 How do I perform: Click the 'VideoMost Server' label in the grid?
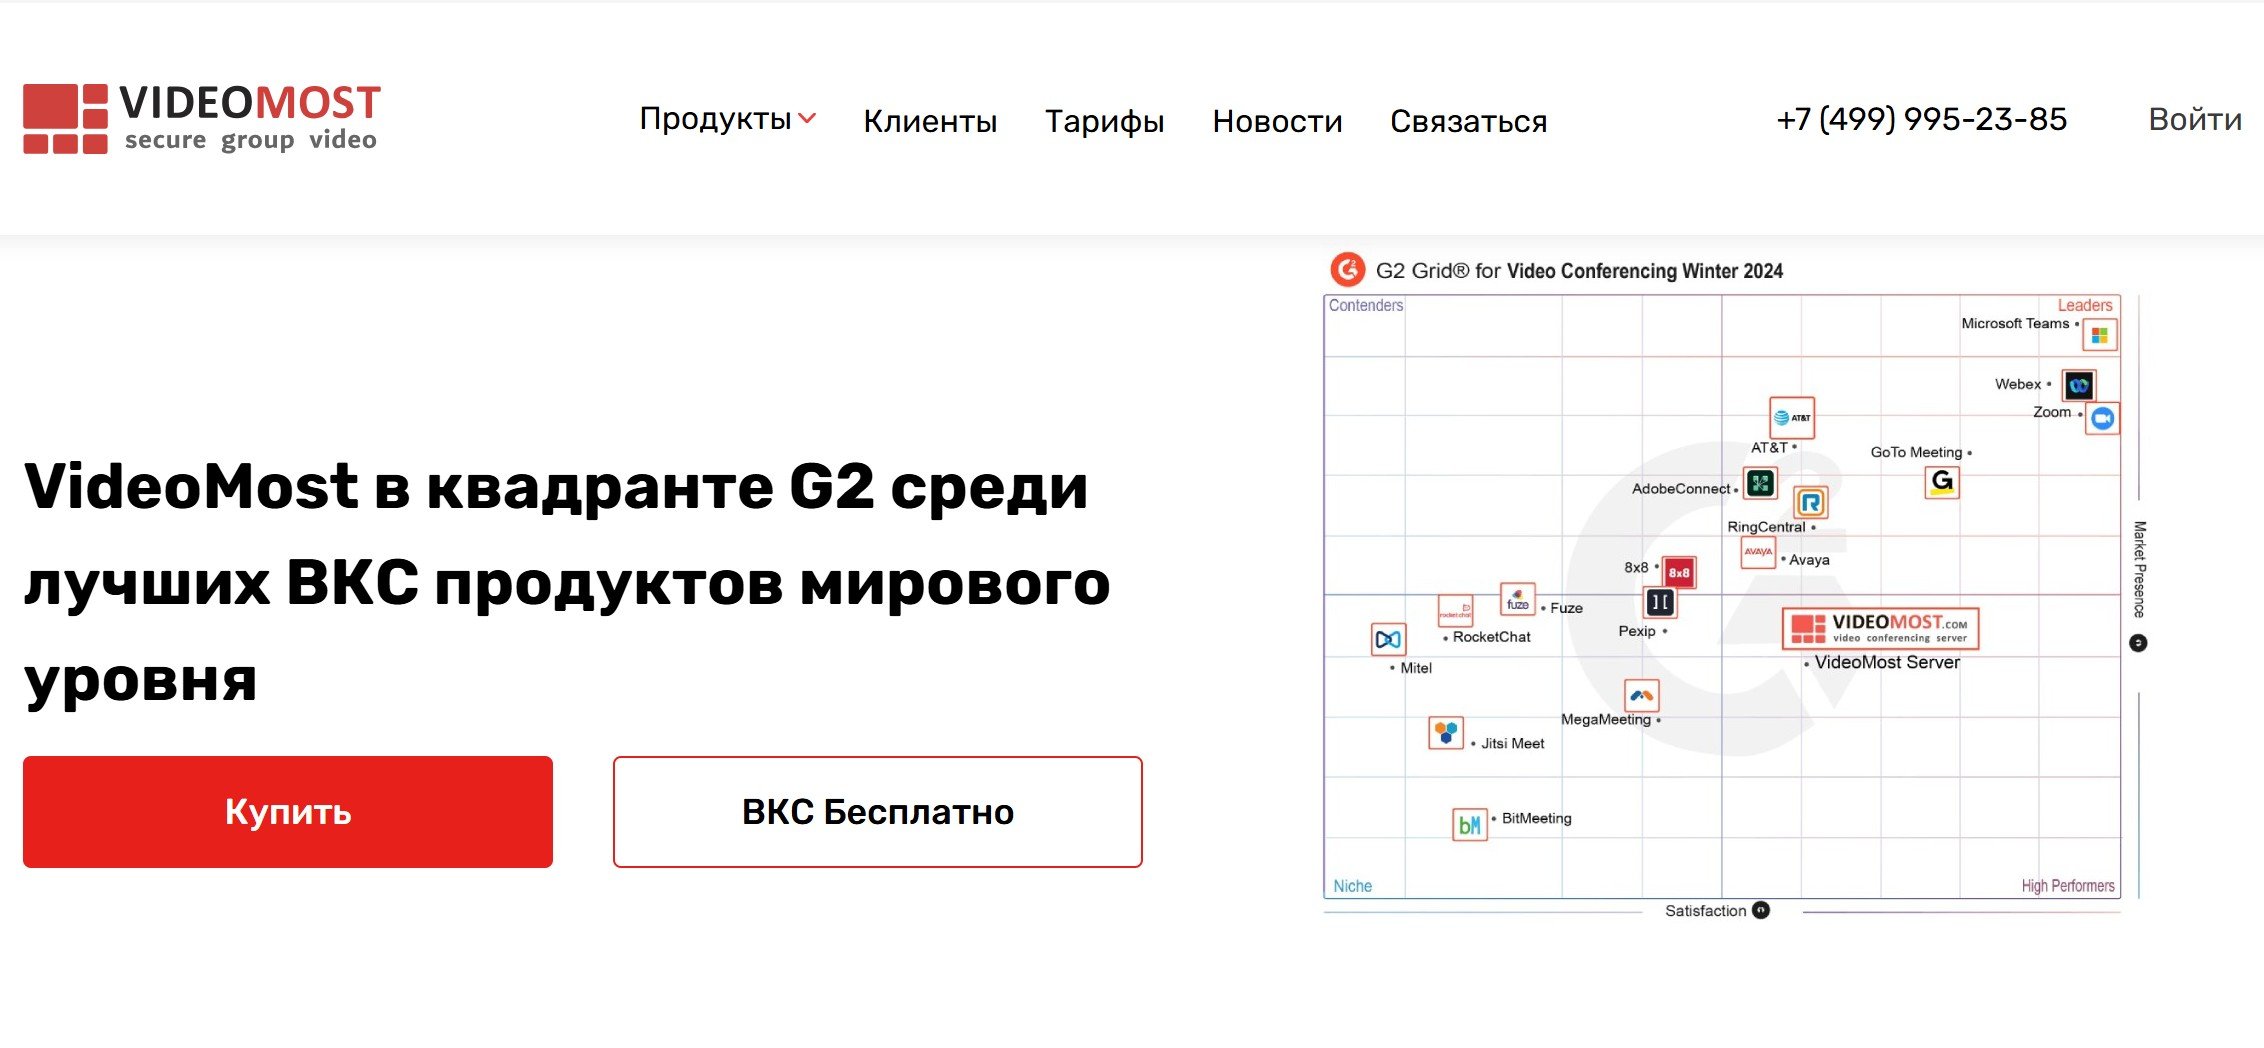pyautogui.click(x=1887, y=662)
